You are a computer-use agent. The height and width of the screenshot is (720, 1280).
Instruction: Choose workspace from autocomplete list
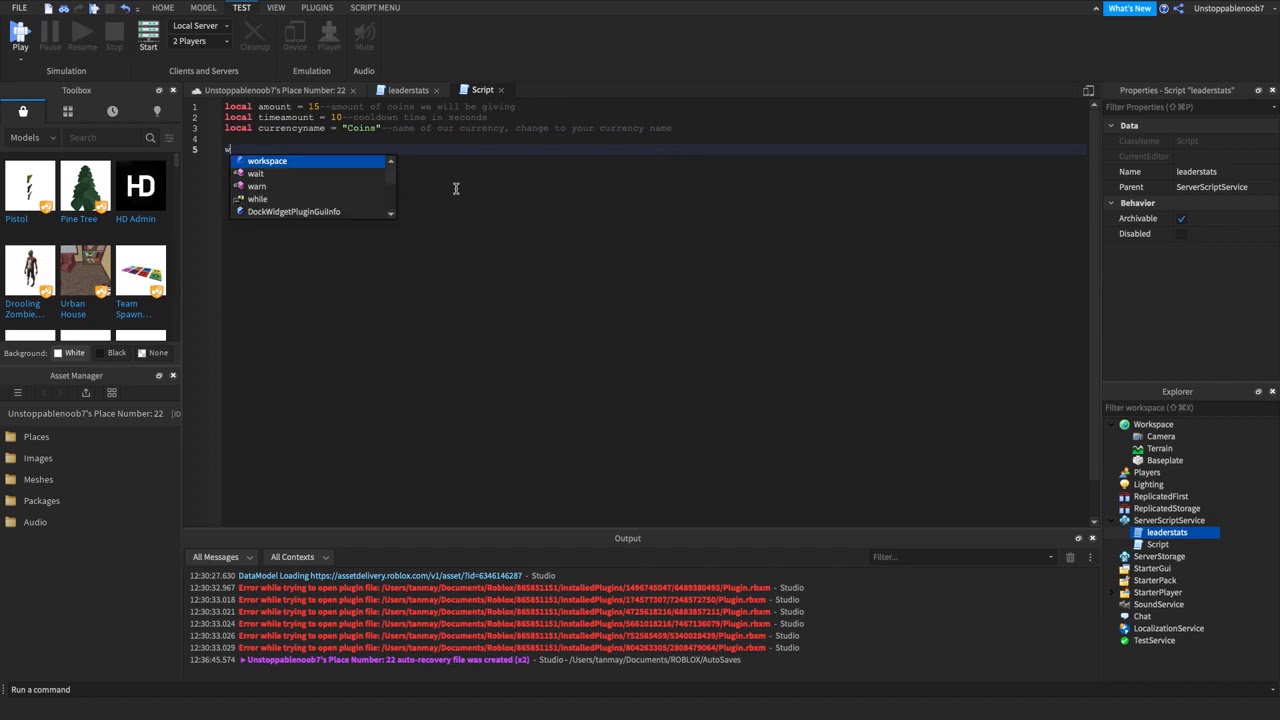pyautogui.click(x=309, y=161)
